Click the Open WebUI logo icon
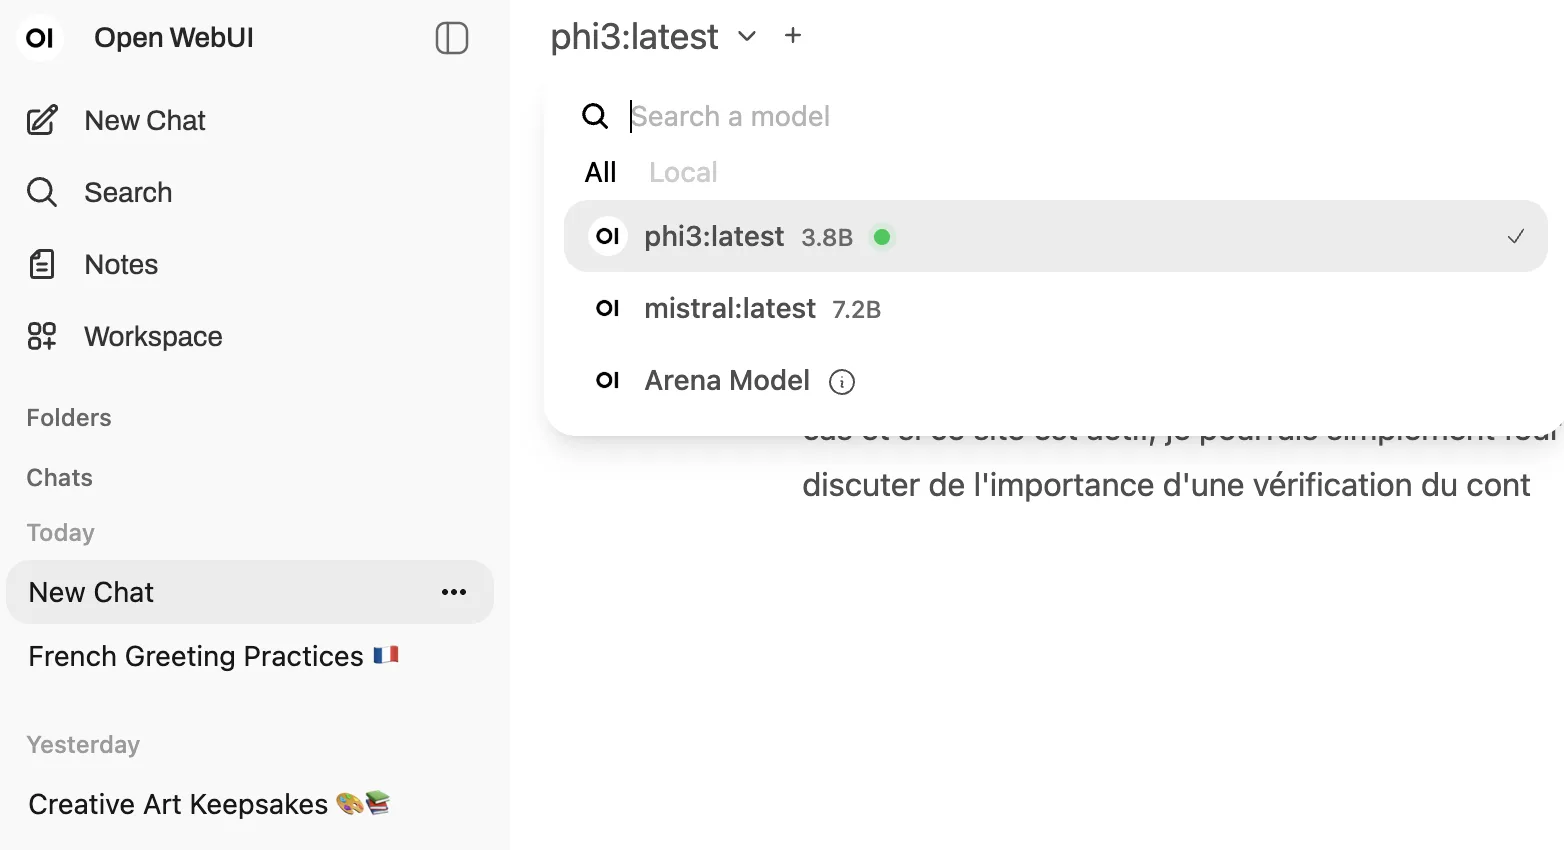 click(40, 39)
